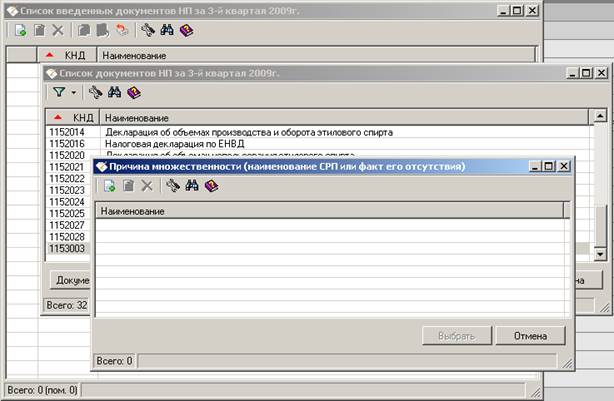Click the Отмена button
The width and height of the screenshot is (614, 401).
pos(530,336)
